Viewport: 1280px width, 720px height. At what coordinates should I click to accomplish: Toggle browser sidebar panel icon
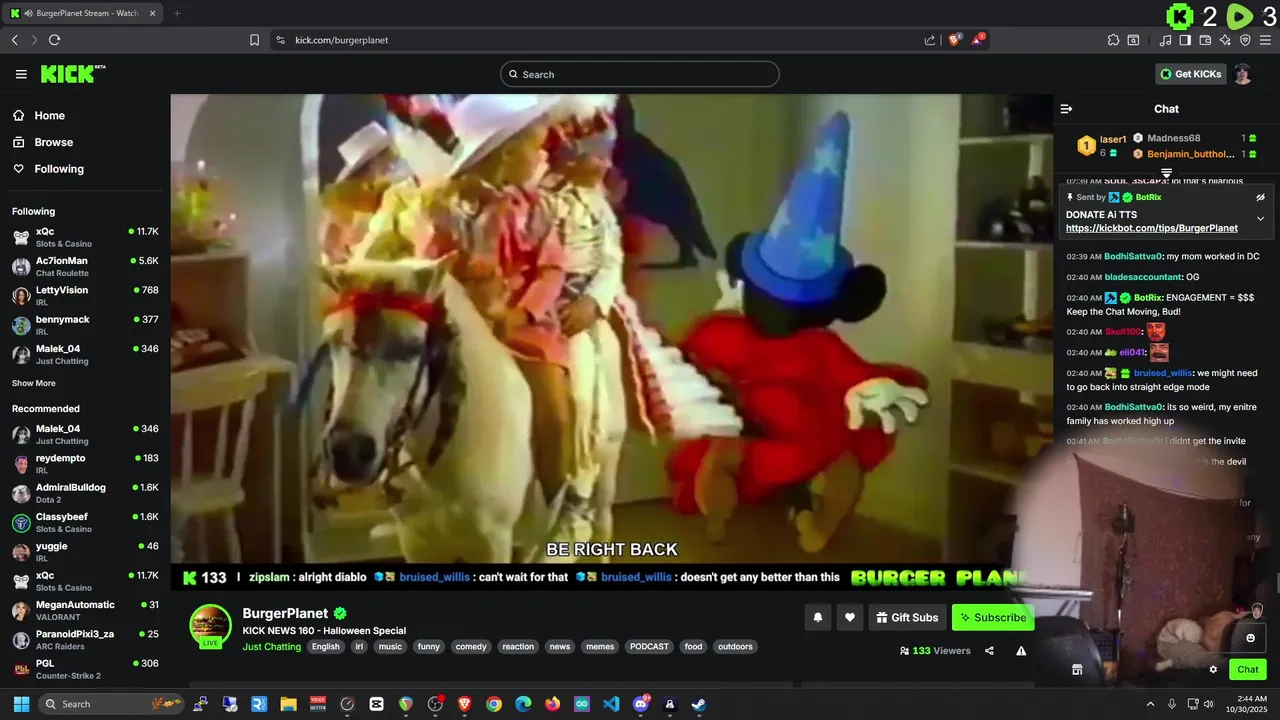(1185, 40)
